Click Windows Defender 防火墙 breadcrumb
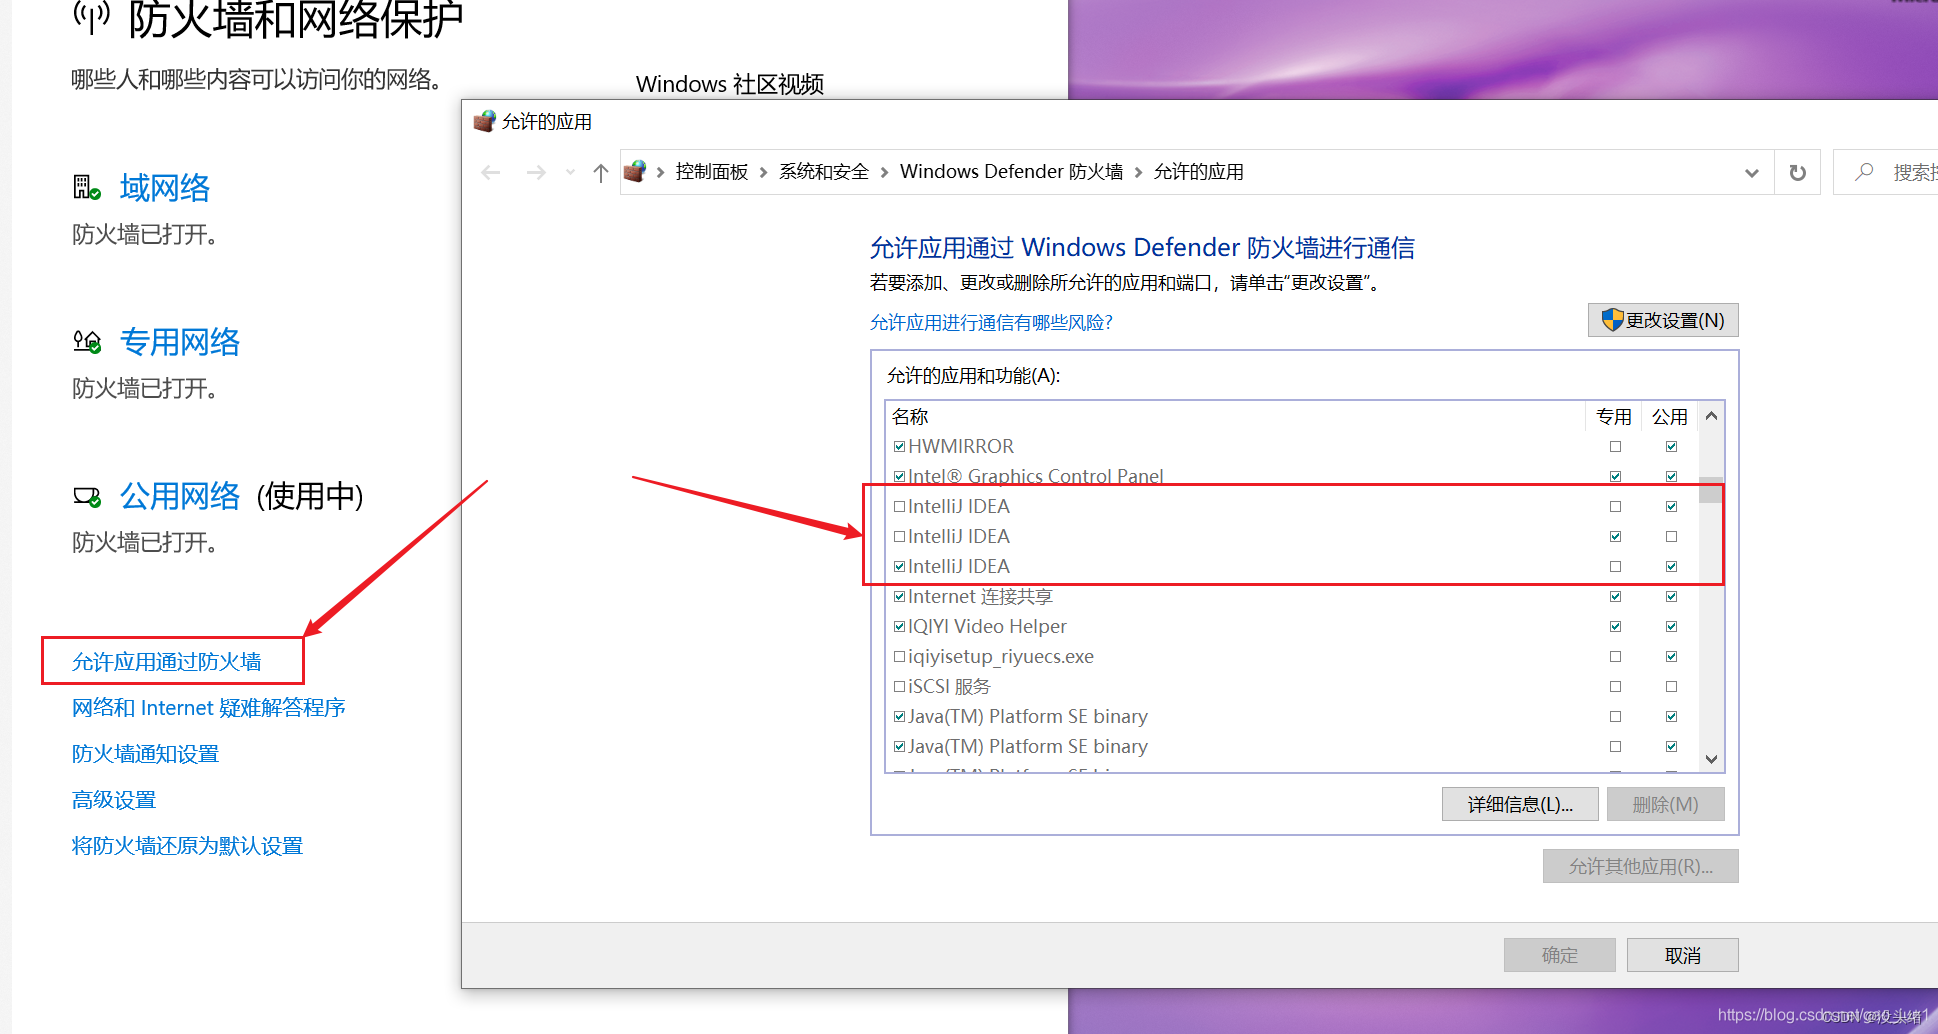The height and width of the screenshot is (1034, 1938). point(1012,172)
